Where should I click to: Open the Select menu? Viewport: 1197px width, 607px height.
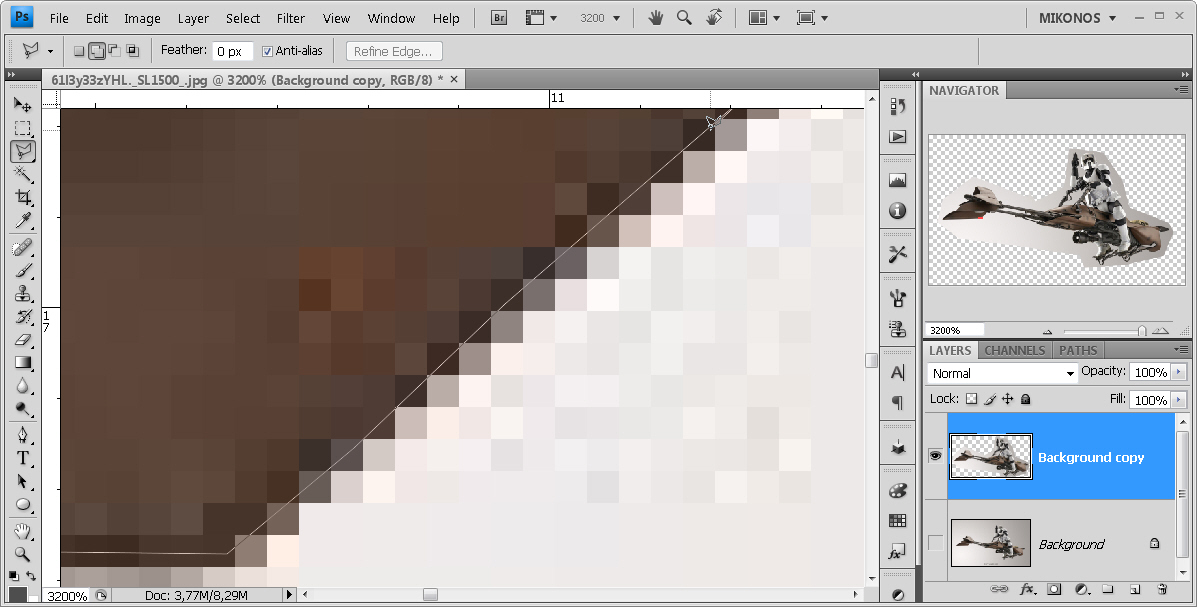[x=243, y=18]
